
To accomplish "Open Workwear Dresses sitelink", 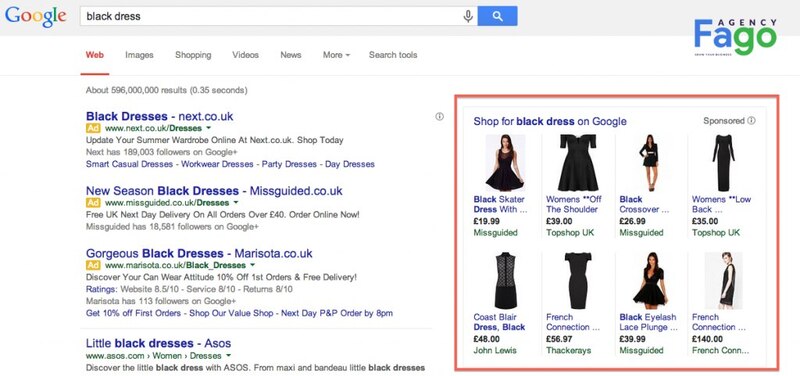I will point(217,164).
